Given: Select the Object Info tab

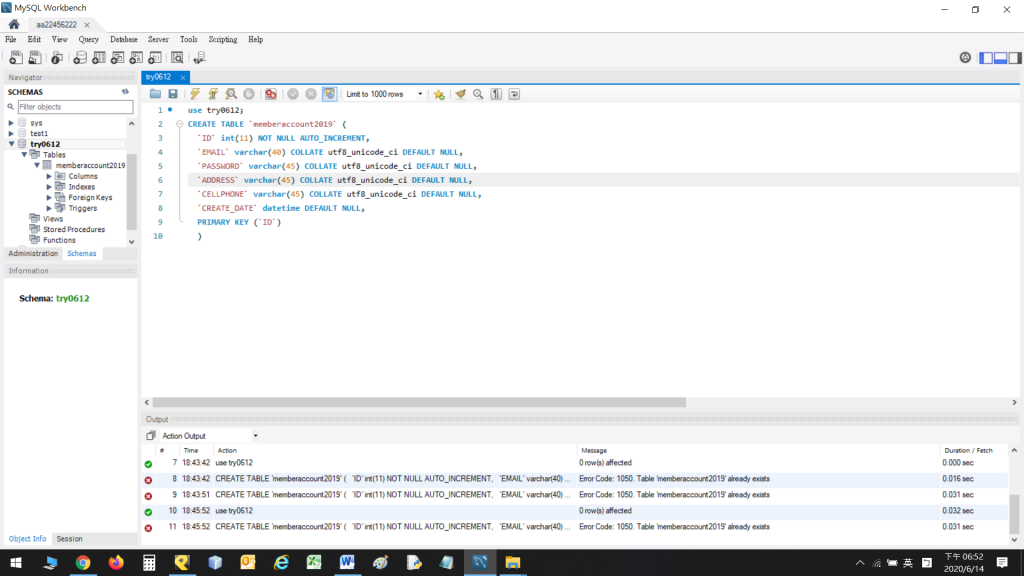Looking at the screenshot, I should (27, 539).
